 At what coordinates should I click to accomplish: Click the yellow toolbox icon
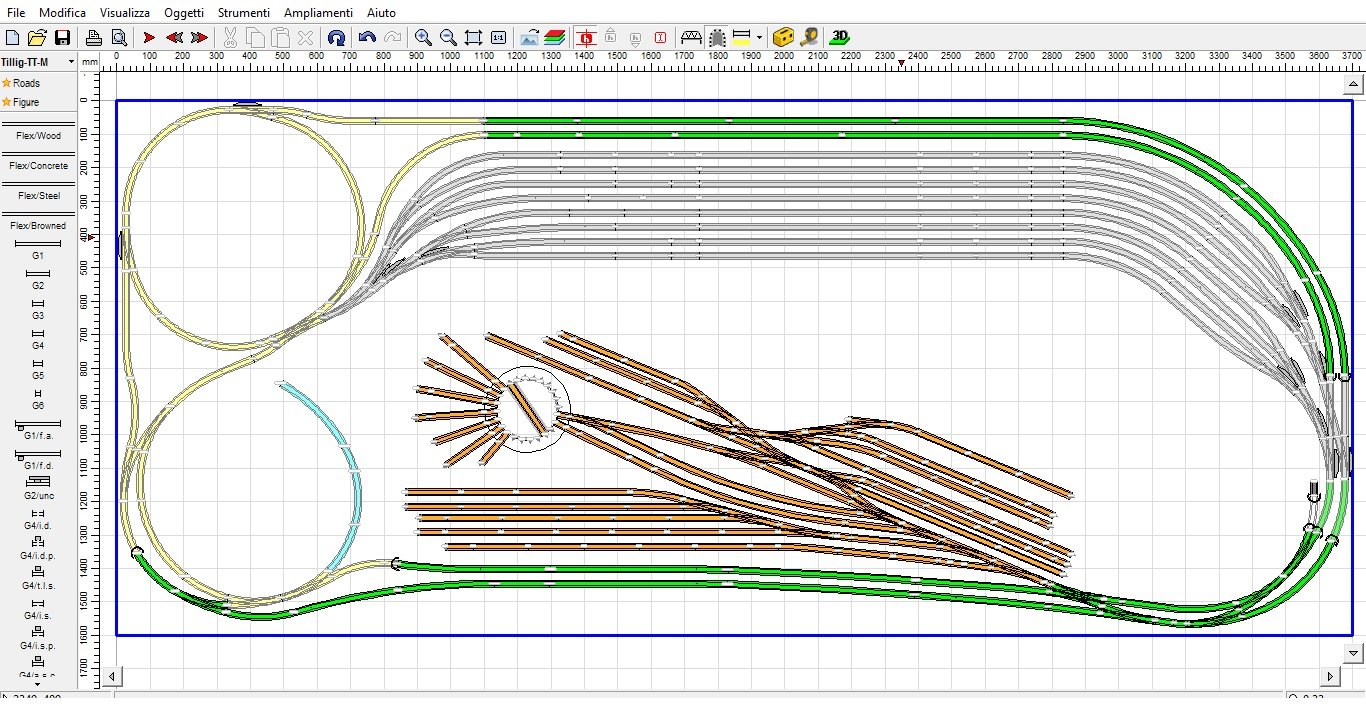pos(784,37)
